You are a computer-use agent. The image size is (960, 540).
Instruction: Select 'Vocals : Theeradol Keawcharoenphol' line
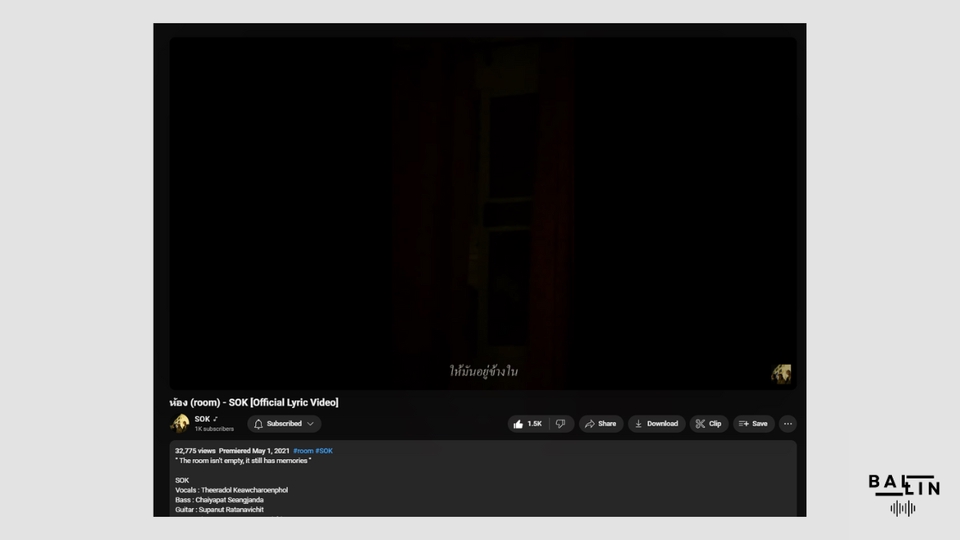pos(231,490)
